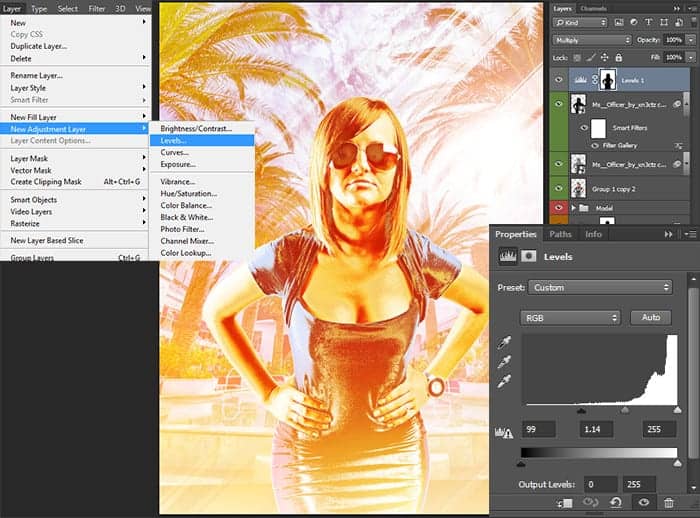Toggle adjustment layer visibility in Properties panel
This screenshot has width=700, height=518.
644,503
